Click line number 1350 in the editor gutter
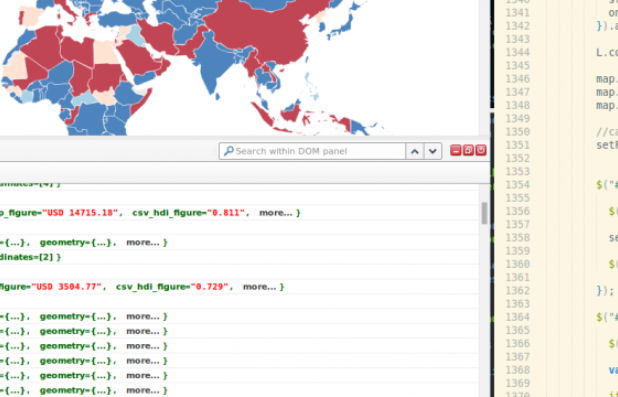618x397 pixels. (x=517, y=132)
